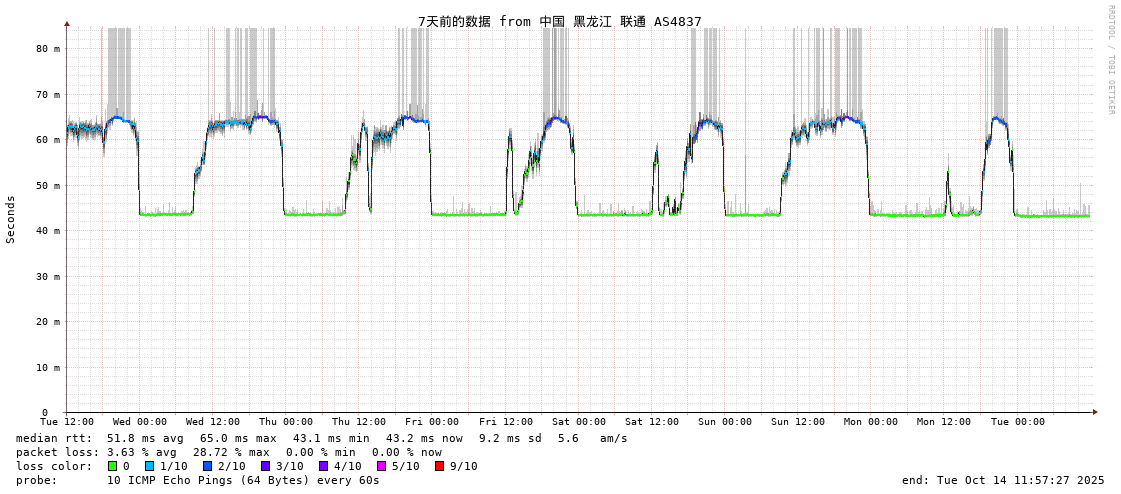
Task: Select the Sat 00:00 time axis label
Action: 579,422
